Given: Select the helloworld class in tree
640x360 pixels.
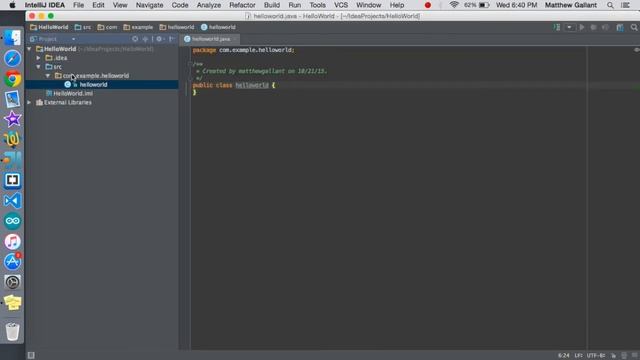Looking at the screenshot, I should 102,84.
